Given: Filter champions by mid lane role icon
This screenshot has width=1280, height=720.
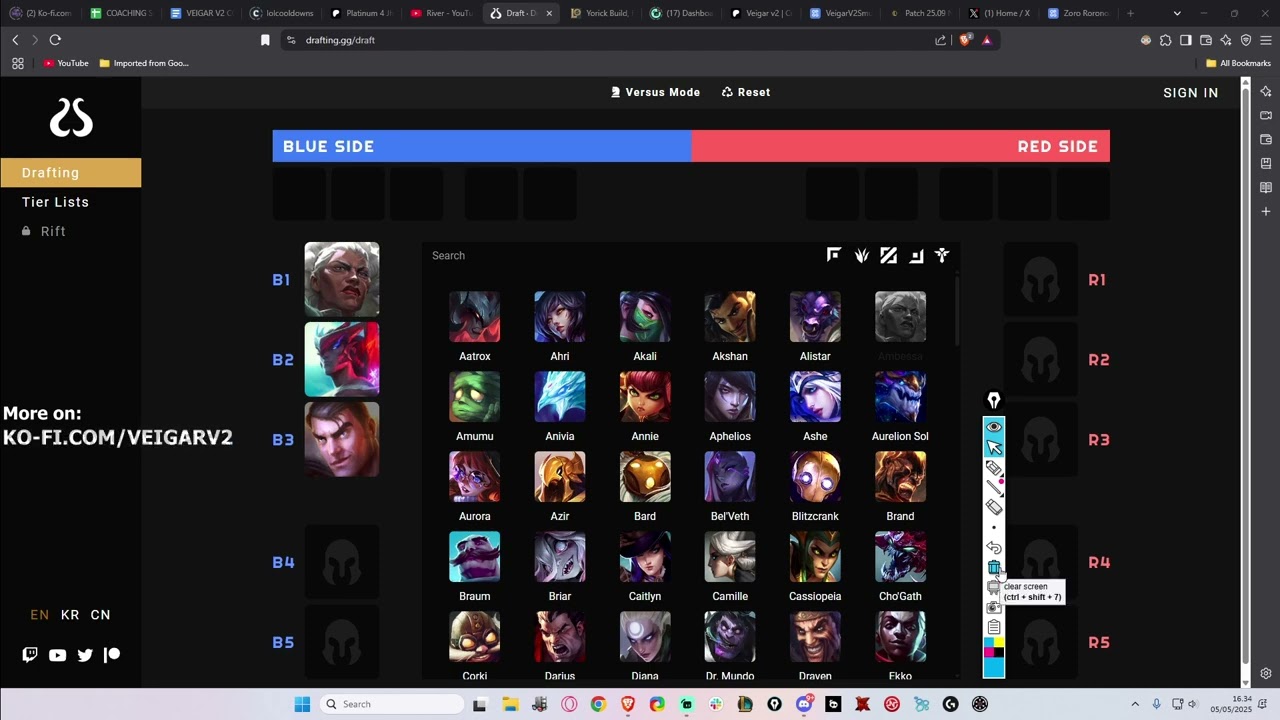Looking at the screenshot, I should [x=889, y=256].
